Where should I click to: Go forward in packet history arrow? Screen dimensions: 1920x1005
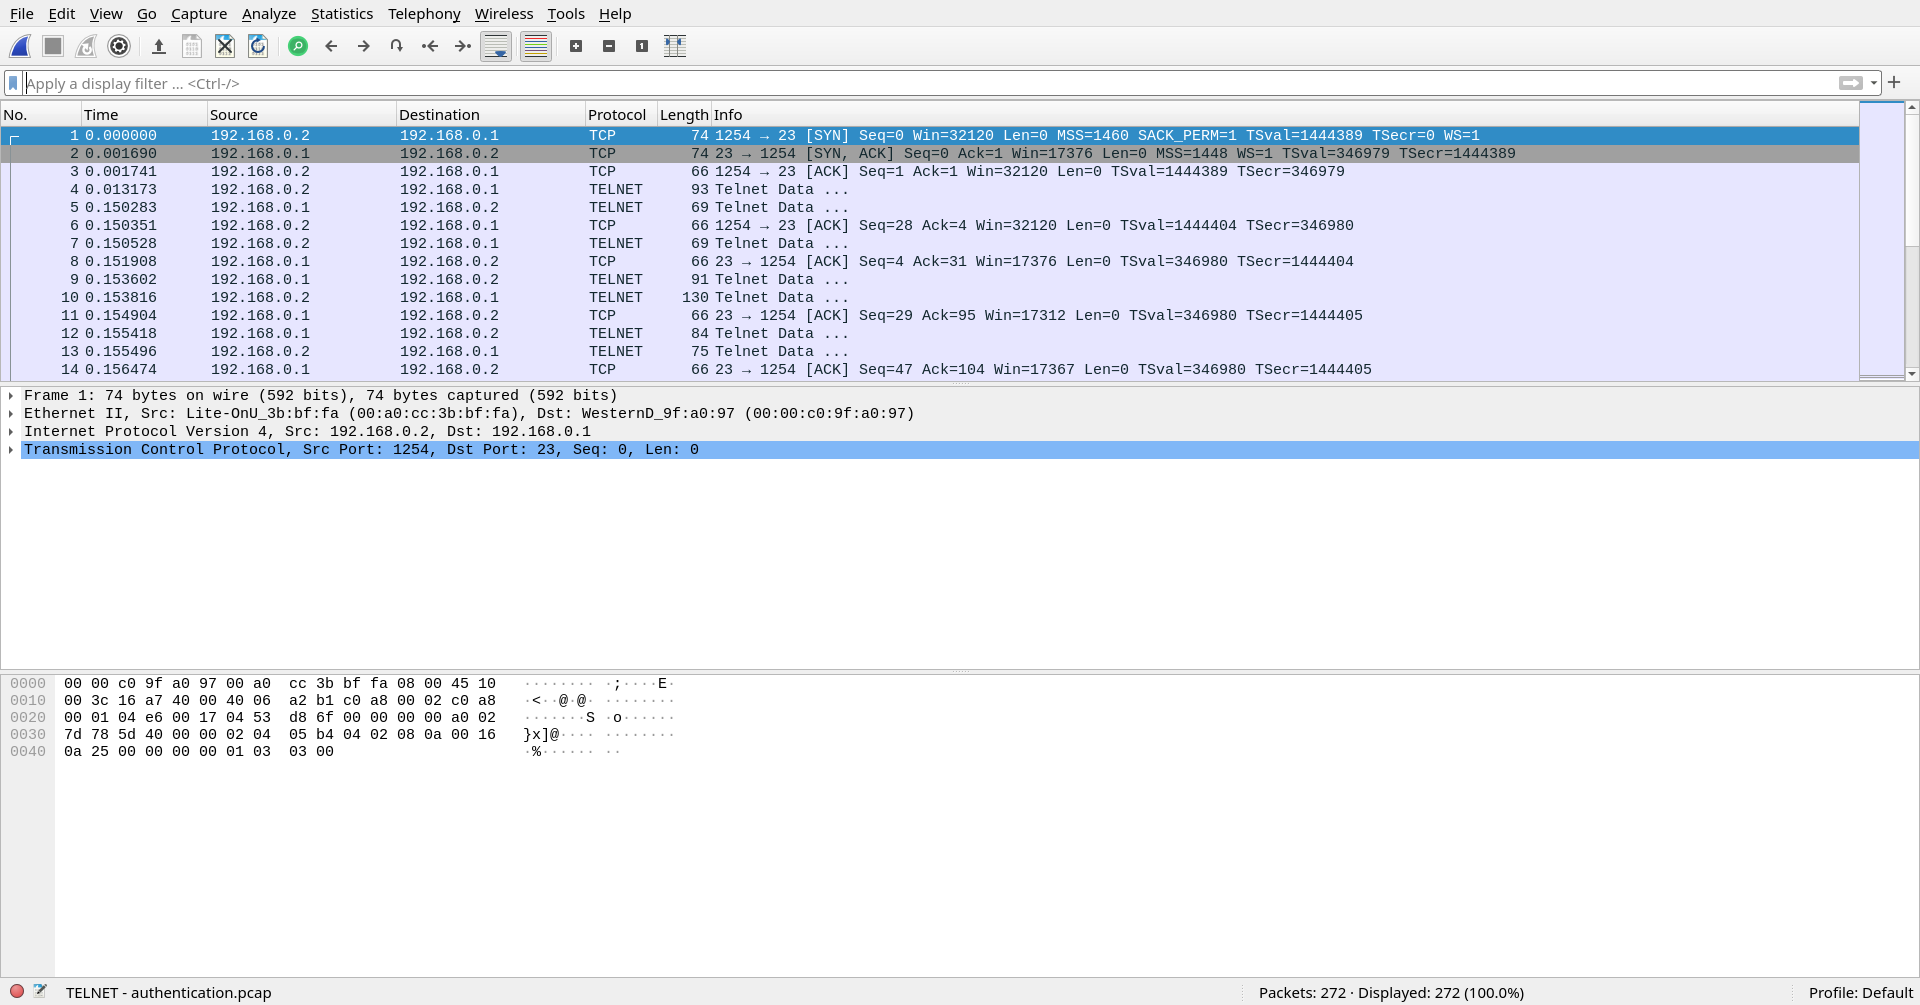tap(364, 46)
